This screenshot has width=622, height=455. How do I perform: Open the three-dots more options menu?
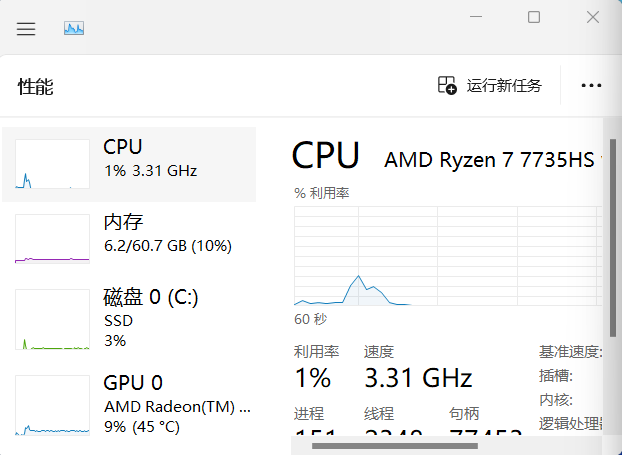(x=591, y=85)
